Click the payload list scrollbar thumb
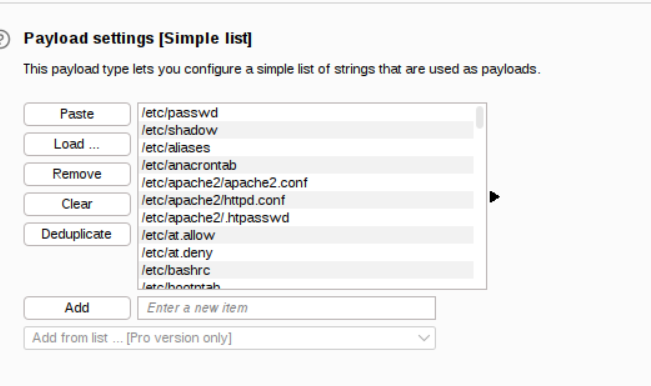The width and height of the screenshot is (651, 386). click(480, 117)
